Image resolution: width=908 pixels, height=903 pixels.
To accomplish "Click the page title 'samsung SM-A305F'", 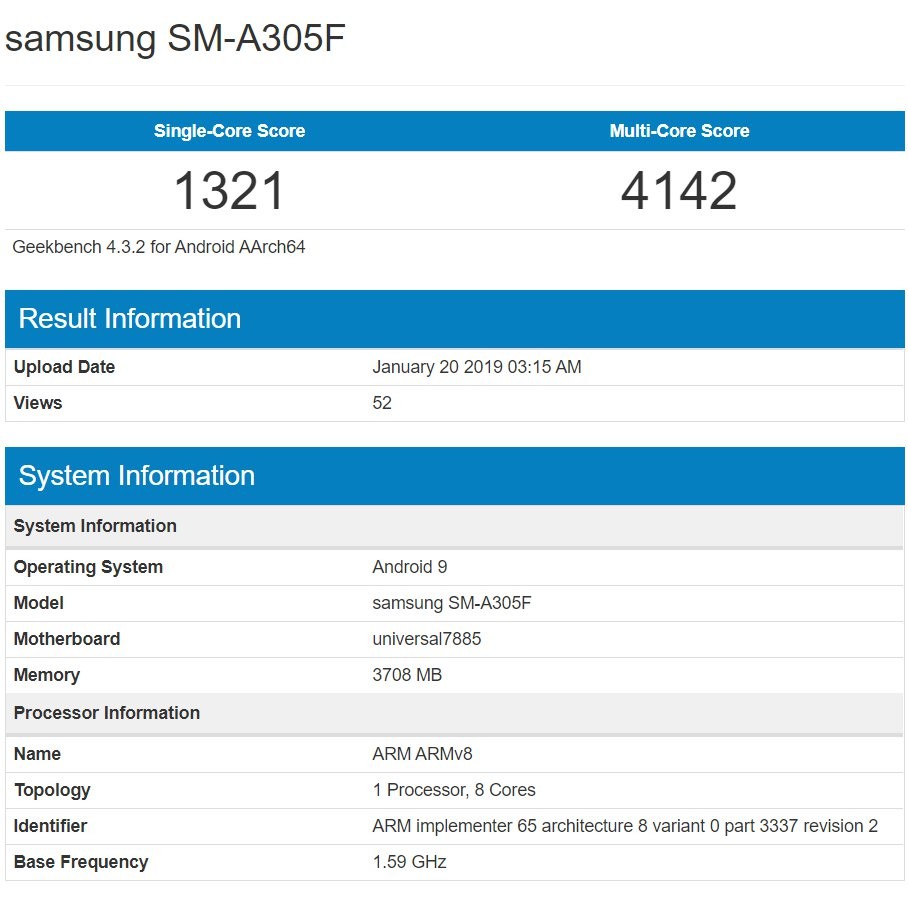I will [175, 39].
